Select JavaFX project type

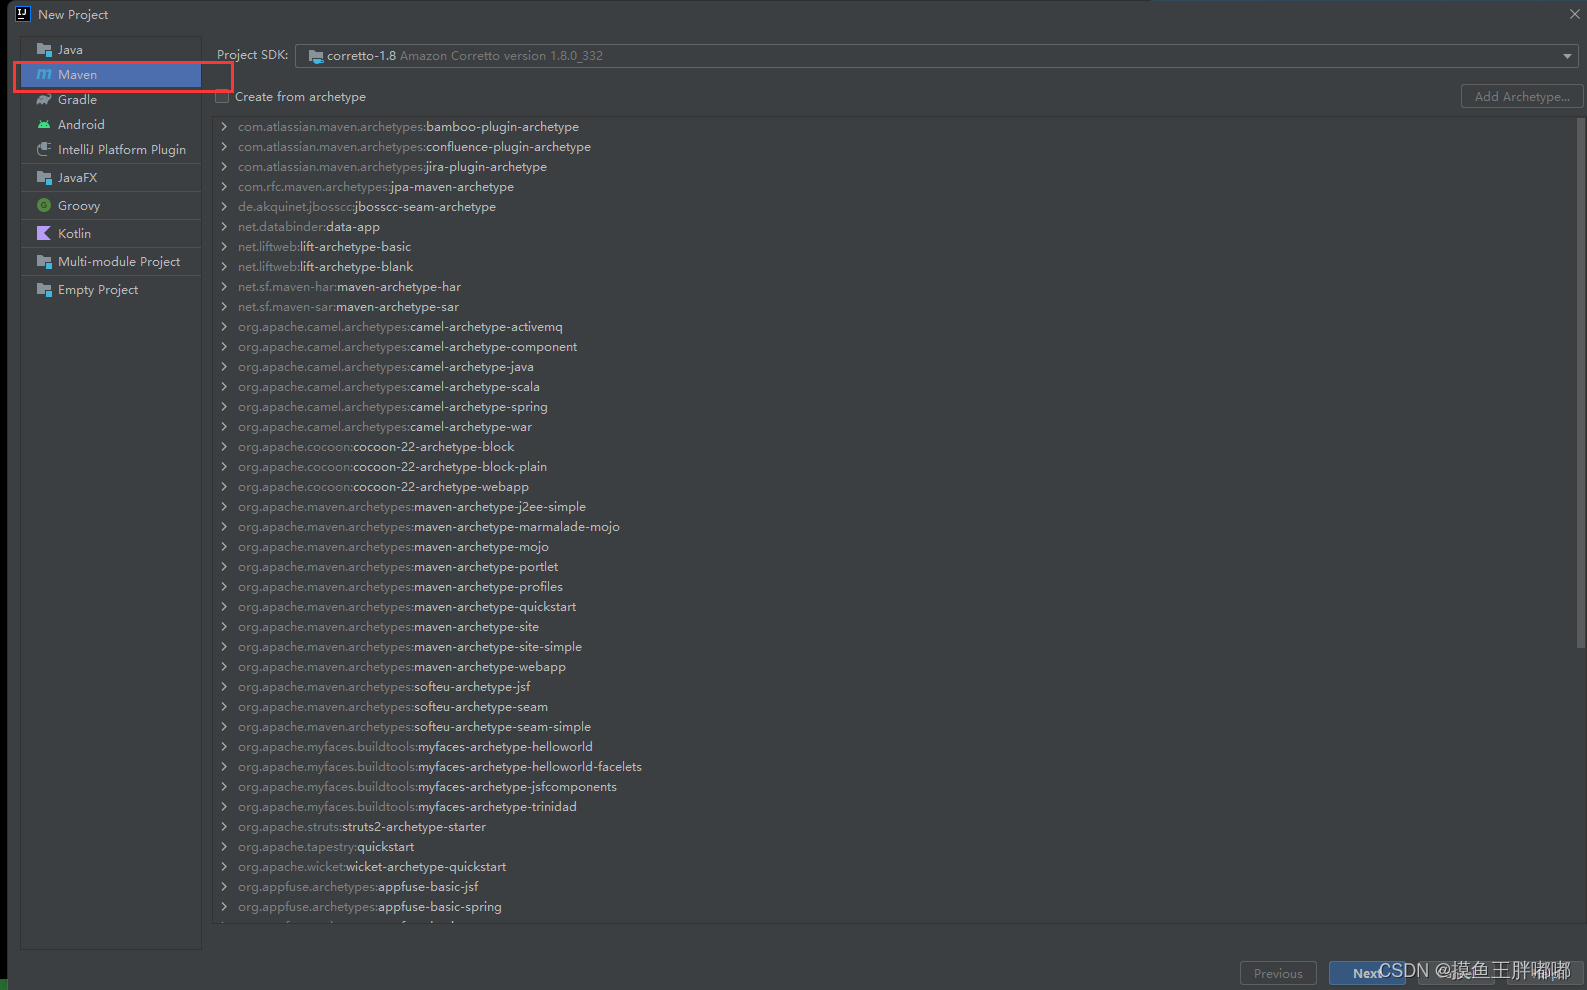111,177
